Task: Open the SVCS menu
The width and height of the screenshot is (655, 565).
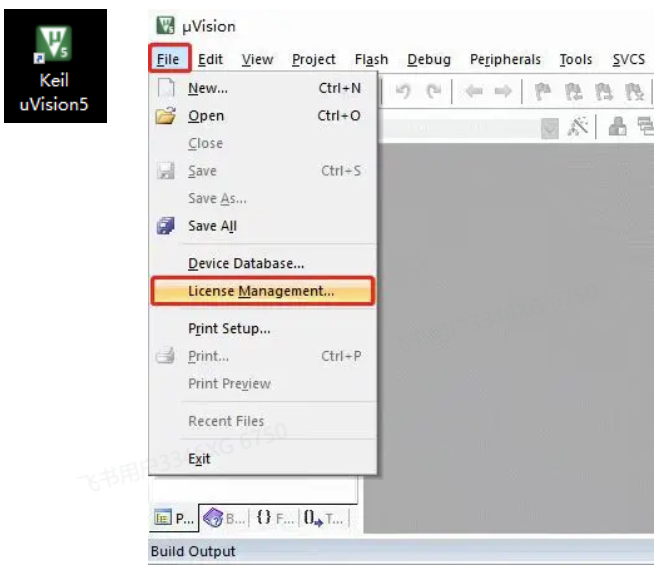Action: (629, 59)
